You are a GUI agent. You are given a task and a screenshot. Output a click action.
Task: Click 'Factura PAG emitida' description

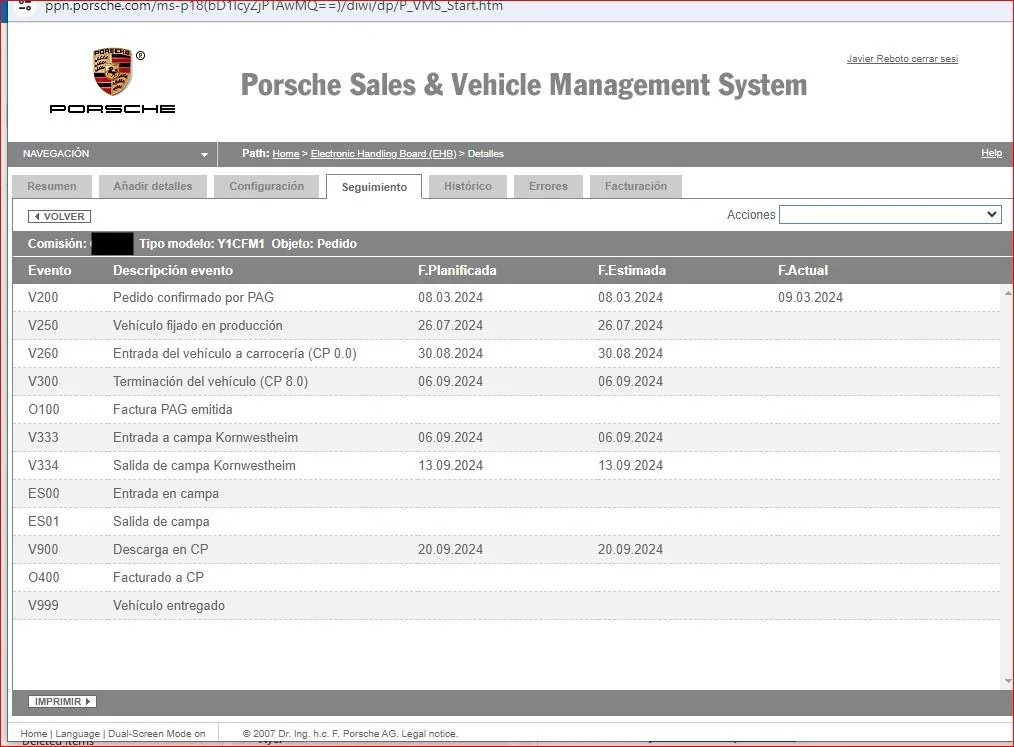tap(173, 409)
